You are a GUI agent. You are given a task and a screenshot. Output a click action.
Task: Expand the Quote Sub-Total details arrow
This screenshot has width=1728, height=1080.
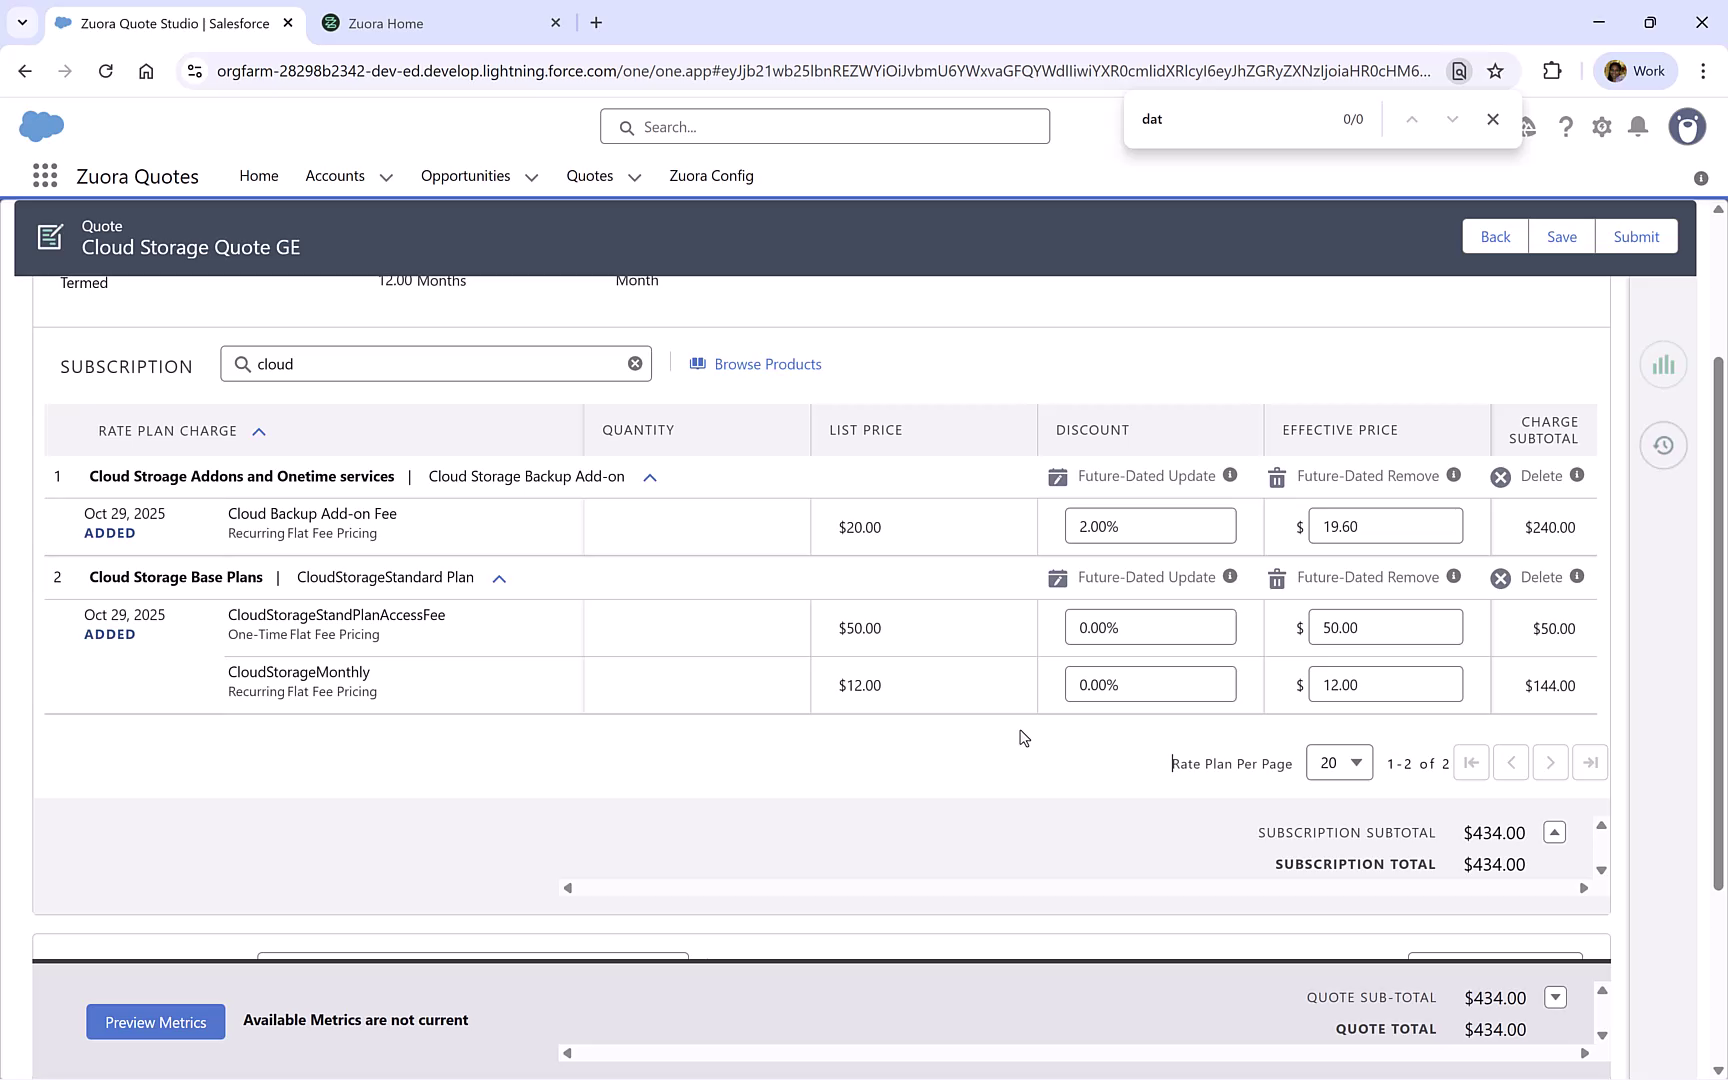(x=1555, y=997)
